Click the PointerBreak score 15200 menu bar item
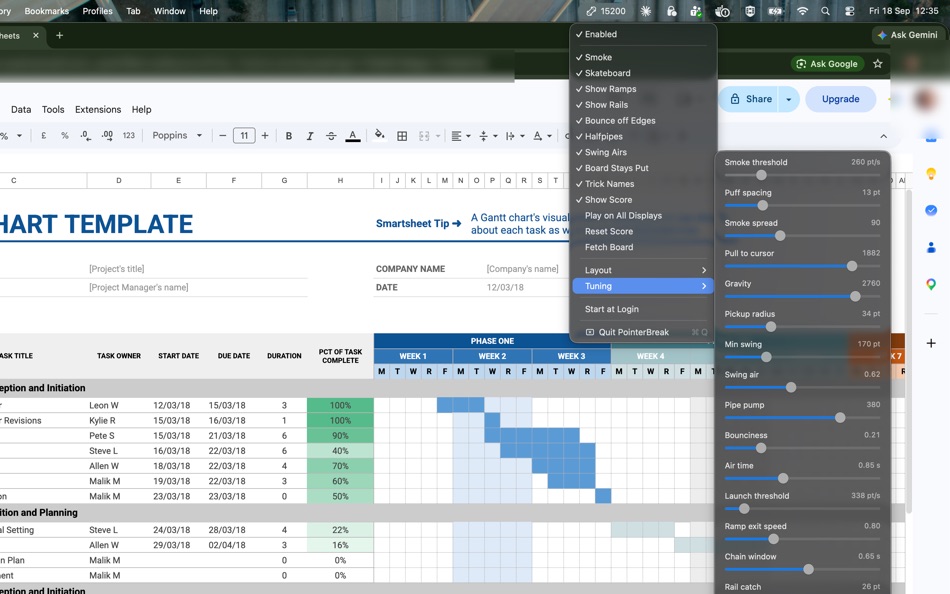 pyautogui.click(x=606, y=11)
